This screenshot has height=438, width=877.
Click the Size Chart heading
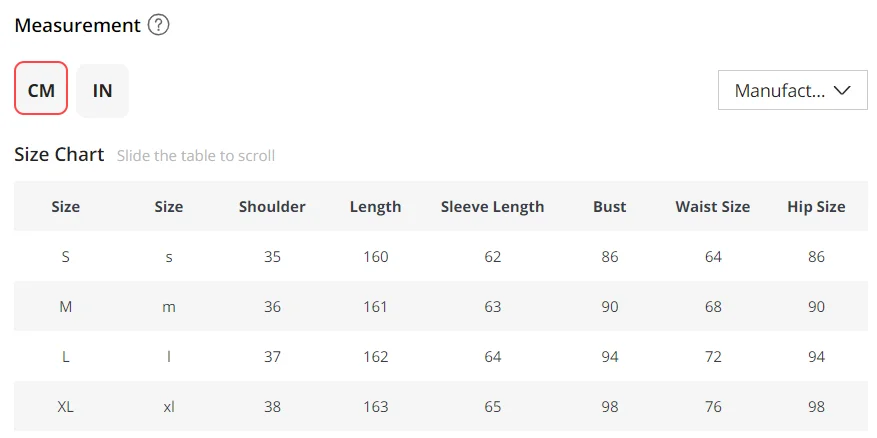tap(59, 155)
